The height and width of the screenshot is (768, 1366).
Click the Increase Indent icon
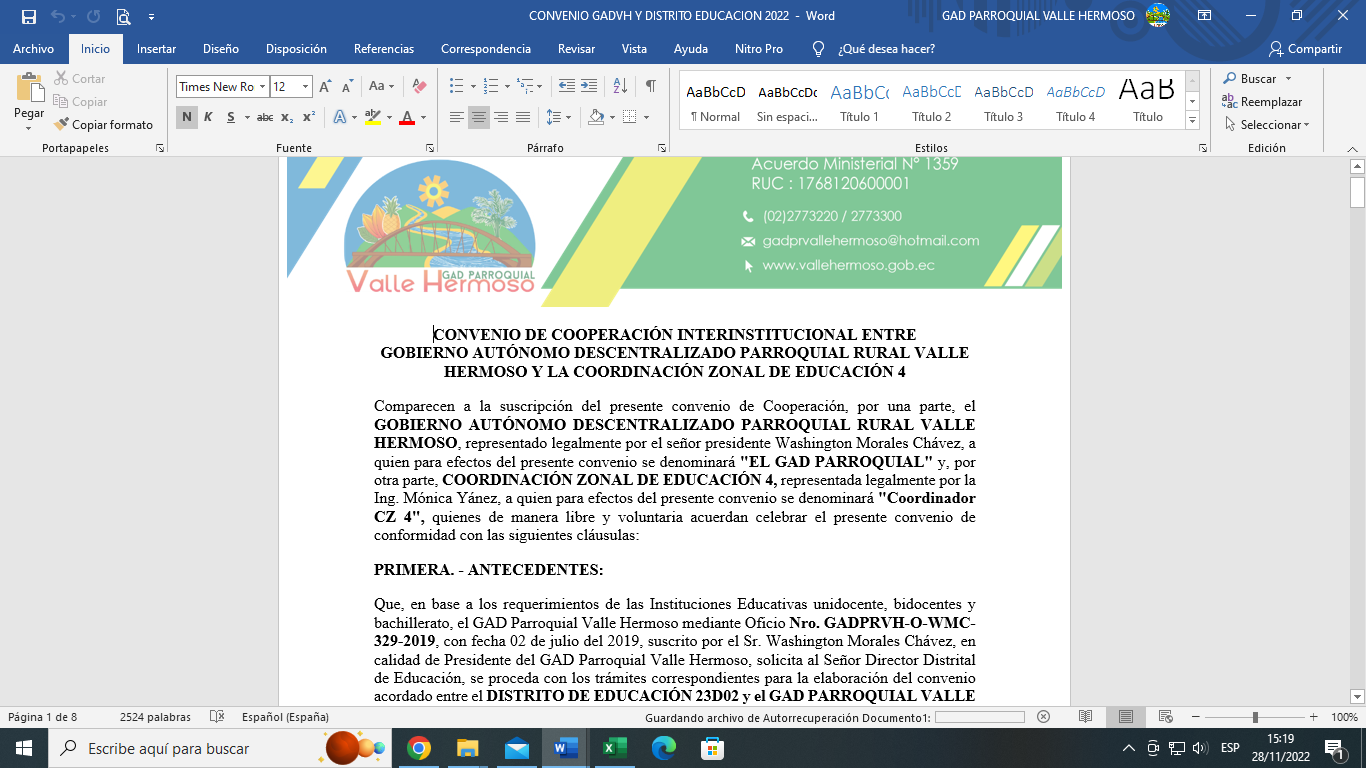pos(589,87)
